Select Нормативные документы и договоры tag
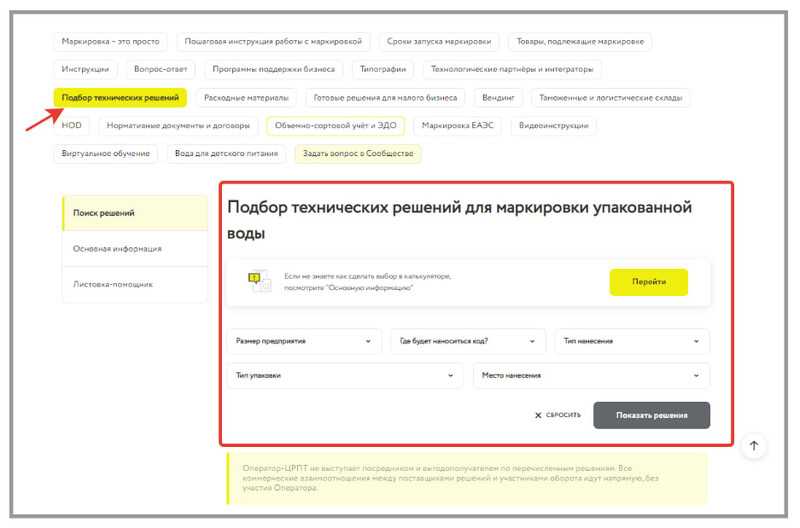The height and width of the screenshot is (528, 800). [x=178, y=125]
